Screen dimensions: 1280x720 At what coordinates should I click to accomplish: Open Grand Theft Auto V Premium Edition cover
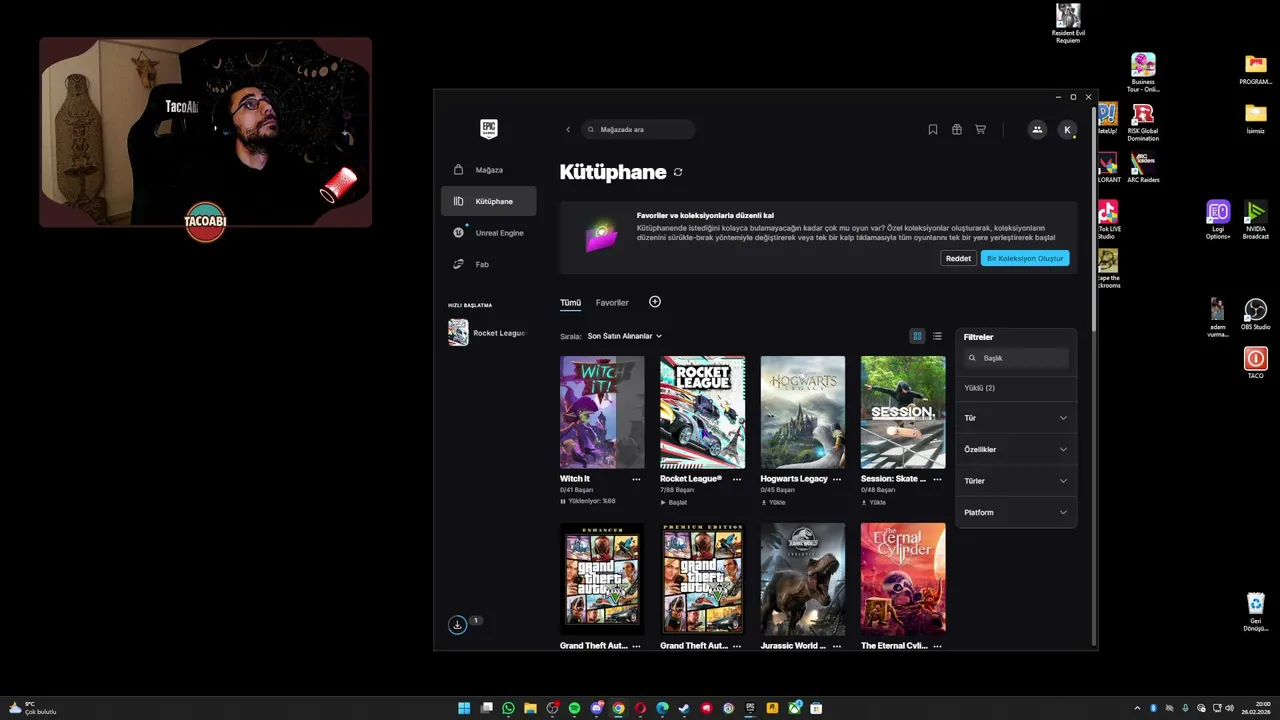point(702,579)
